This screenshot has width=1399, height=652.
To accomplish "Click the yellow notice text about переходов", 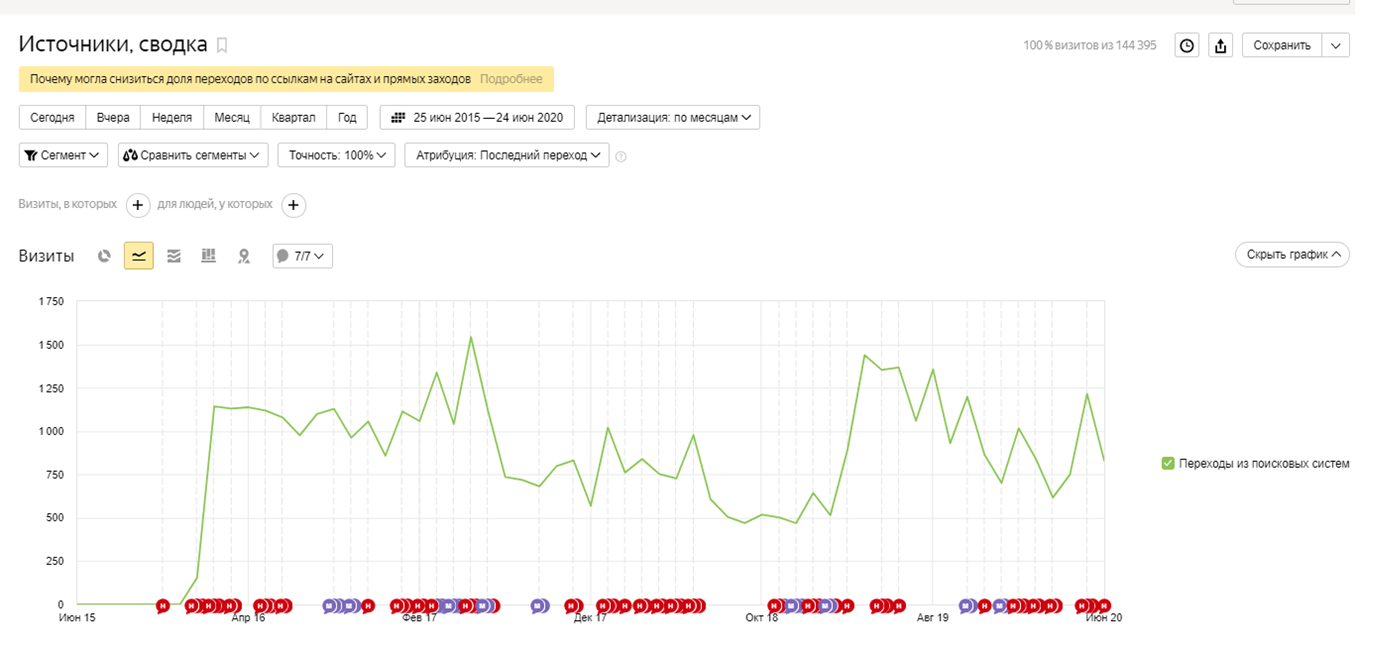I will [x=251, y=79].
